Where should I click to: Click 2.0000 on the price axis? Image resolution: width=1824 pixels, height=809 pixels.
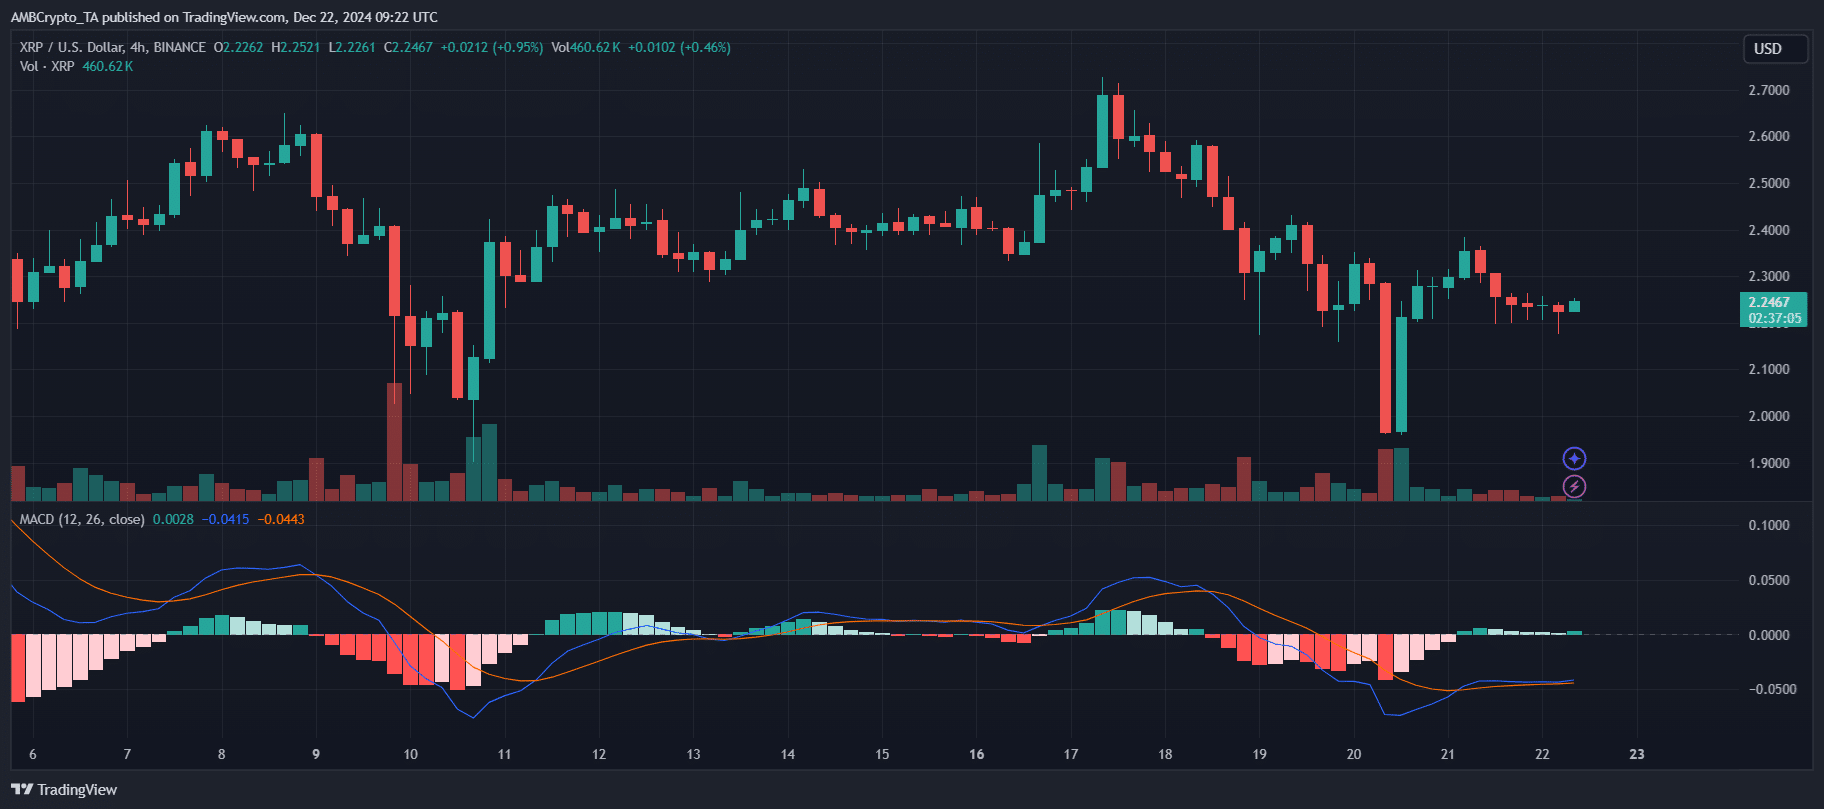[1769, 416]
